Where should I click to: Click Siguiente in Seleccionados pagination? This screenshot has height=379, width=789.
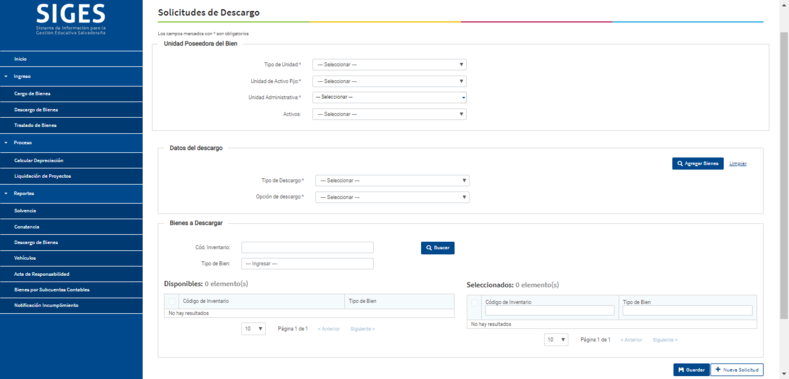pyautogui.click(x=665, y=340)
